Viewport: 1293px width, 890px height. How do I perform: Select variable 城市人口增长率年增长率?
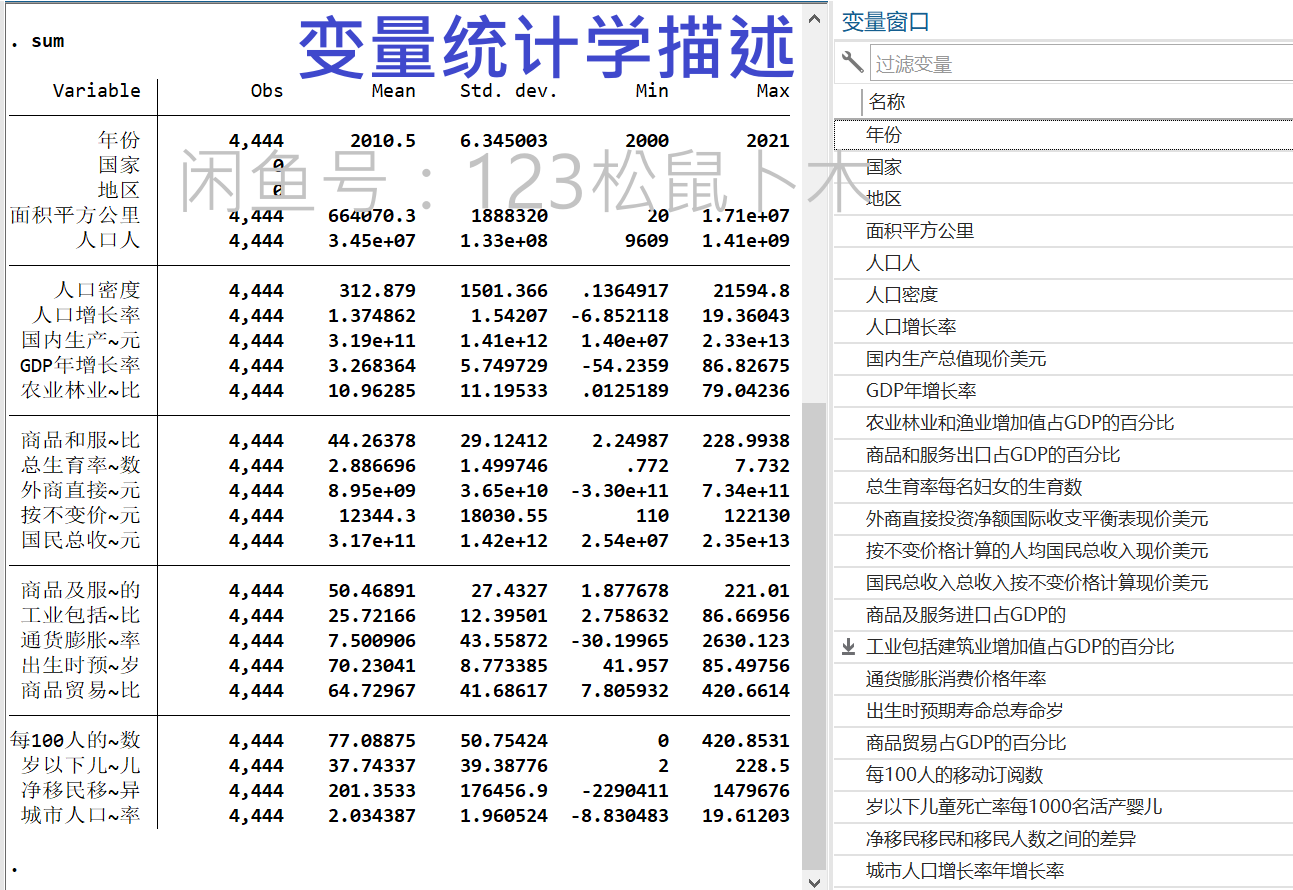click(x=1063, y=871)
